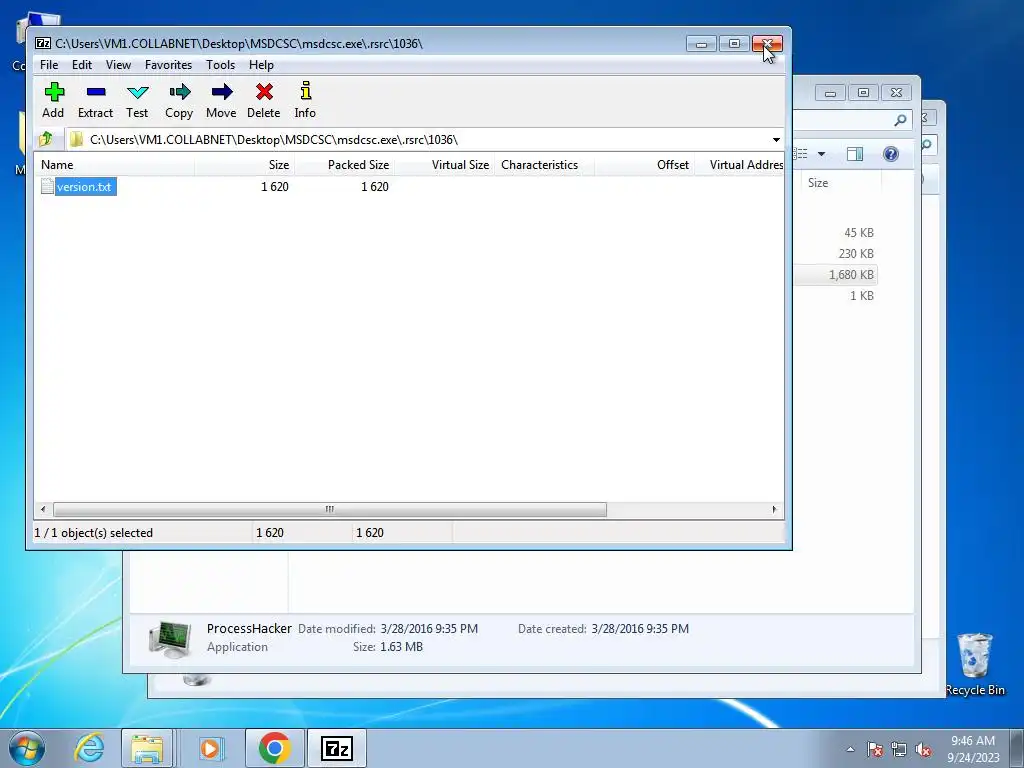Screen dimensions: 1024x768
Task: Click the Show desktop button
Action: (1017, 748)
